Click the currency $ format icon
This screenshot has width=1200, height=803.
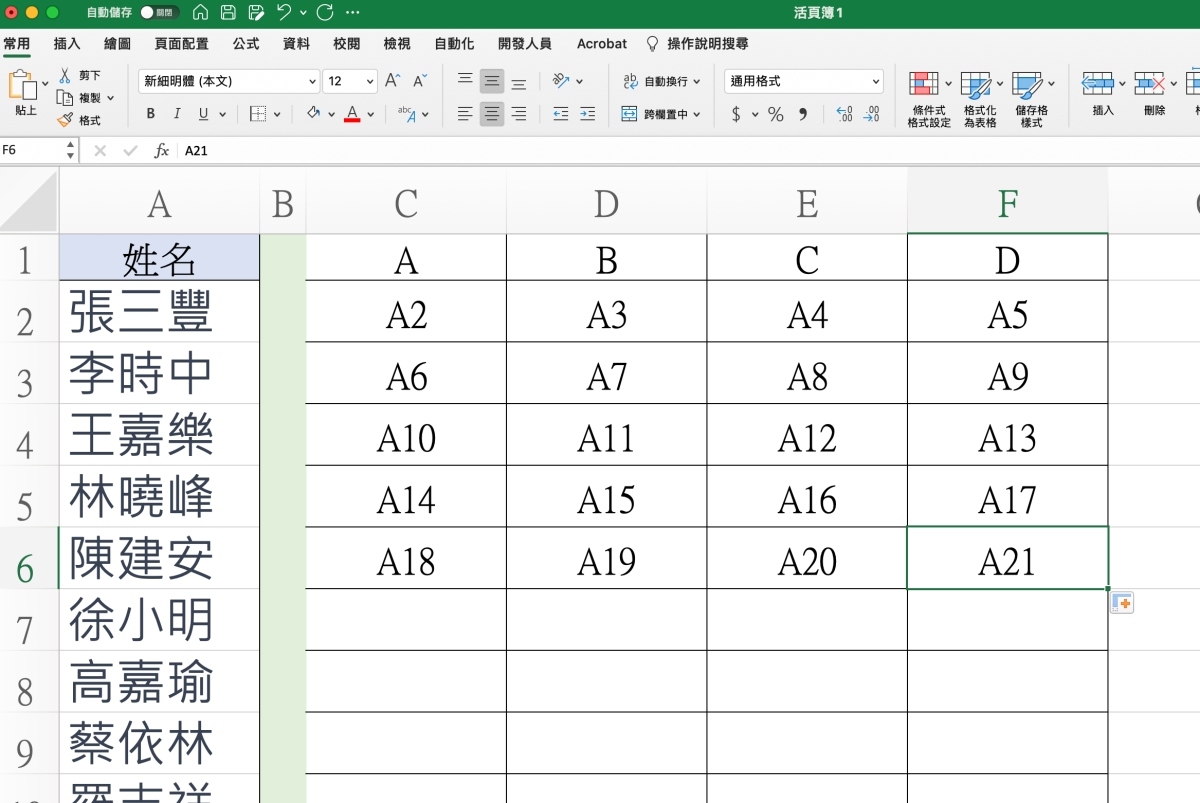point(737,114)
